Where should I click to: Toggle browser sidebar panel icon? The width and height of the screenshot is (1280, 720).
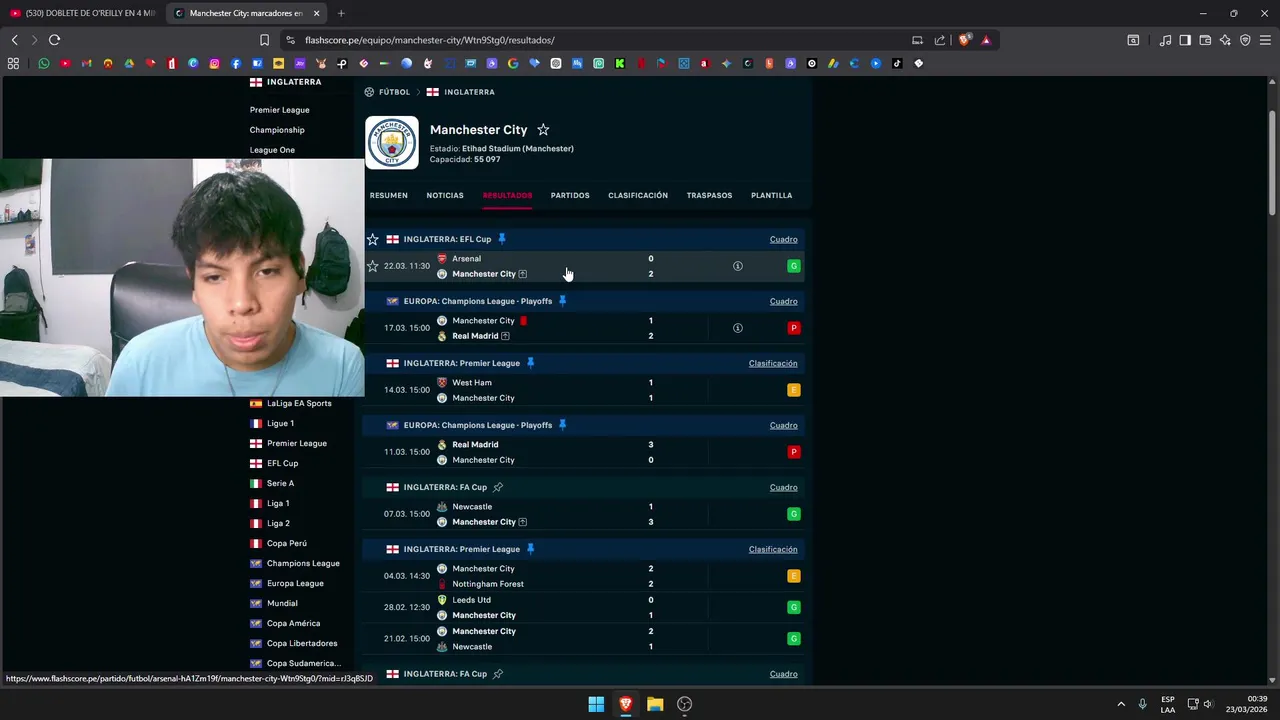pos(1185,40)
